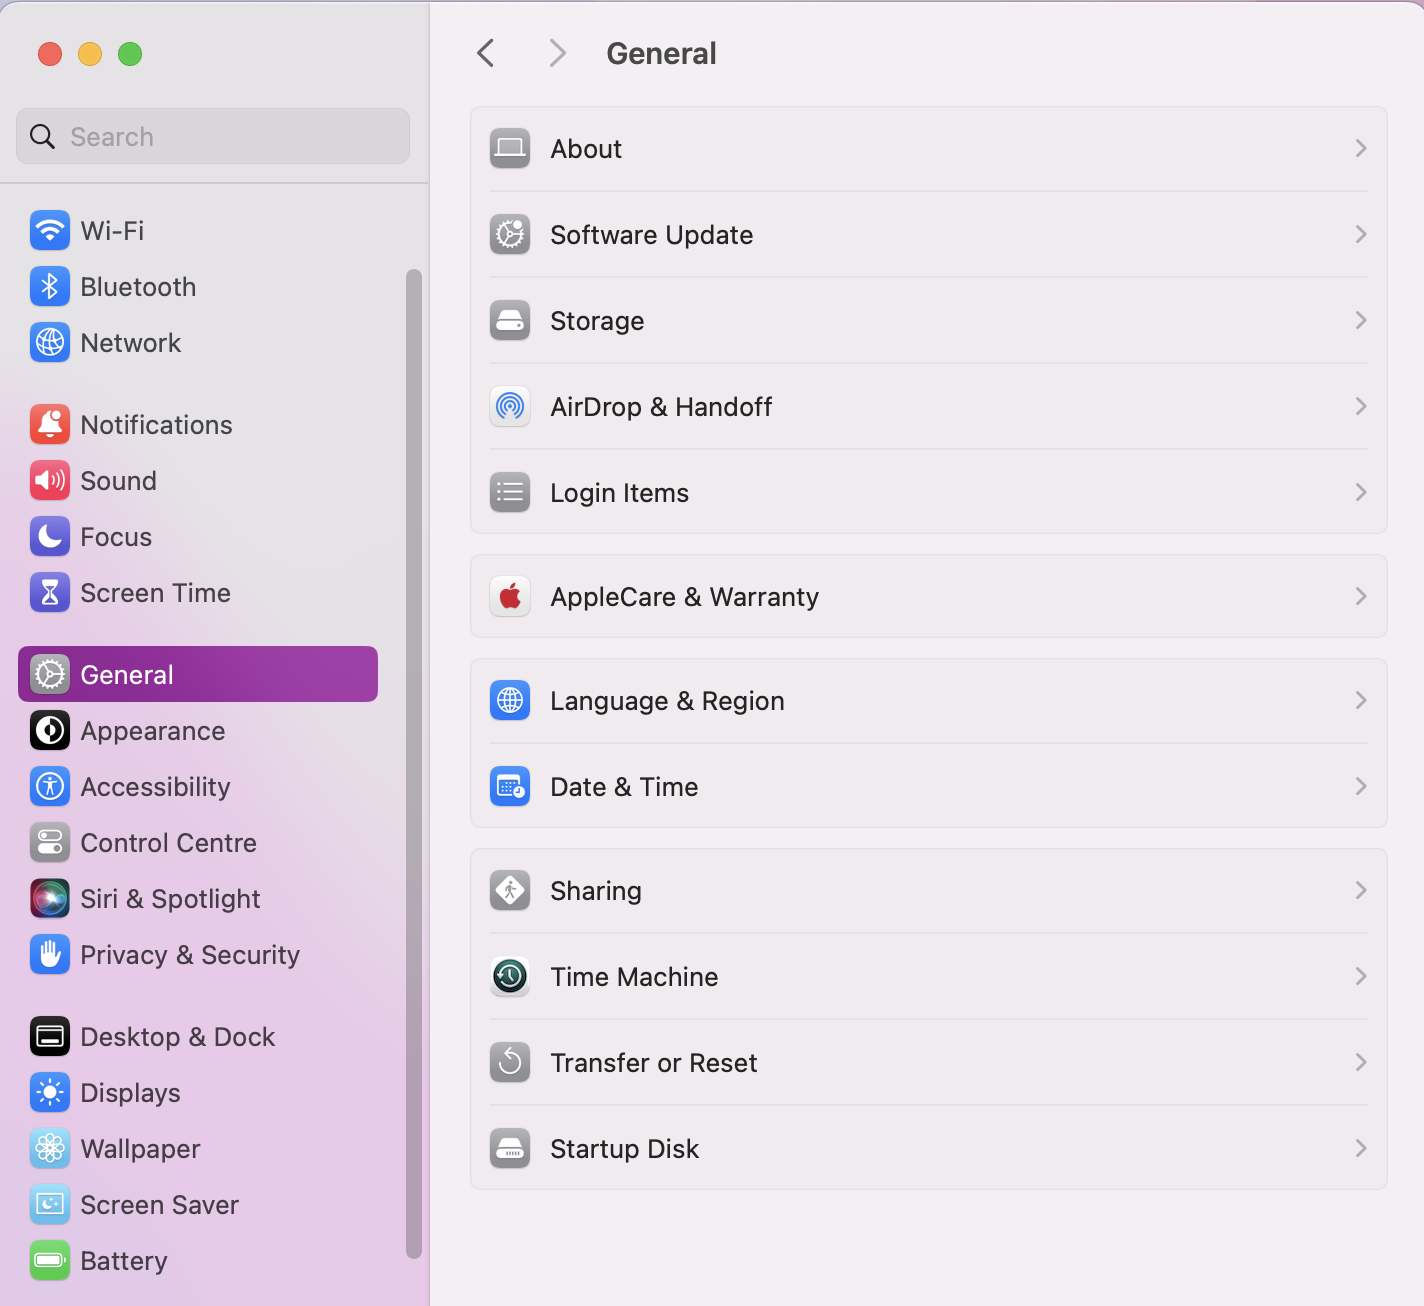Click the Time Machine clock icon
This screenshot has height=1306, width=1424.
coord(509,976)
